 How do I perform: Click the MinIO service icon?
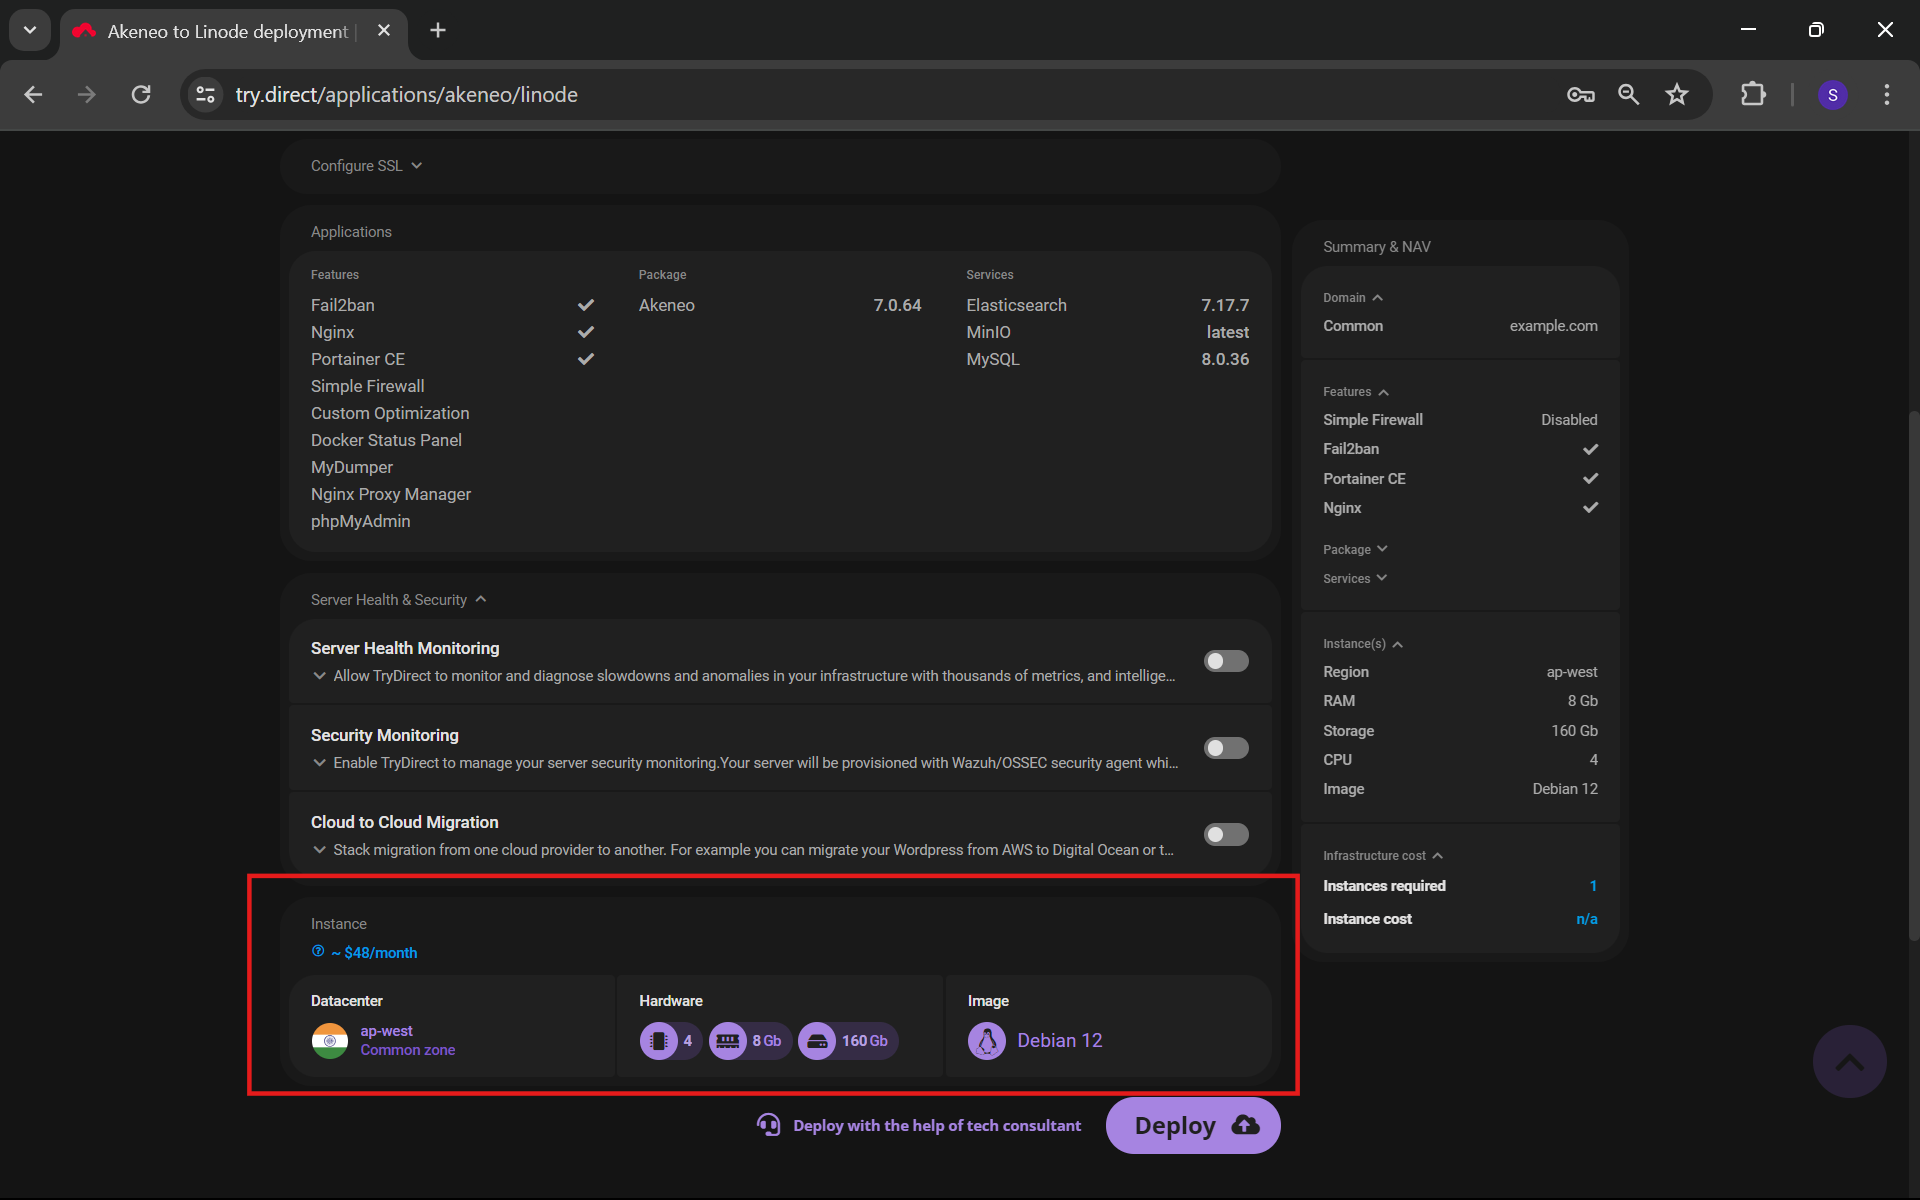tap(991, 332)
